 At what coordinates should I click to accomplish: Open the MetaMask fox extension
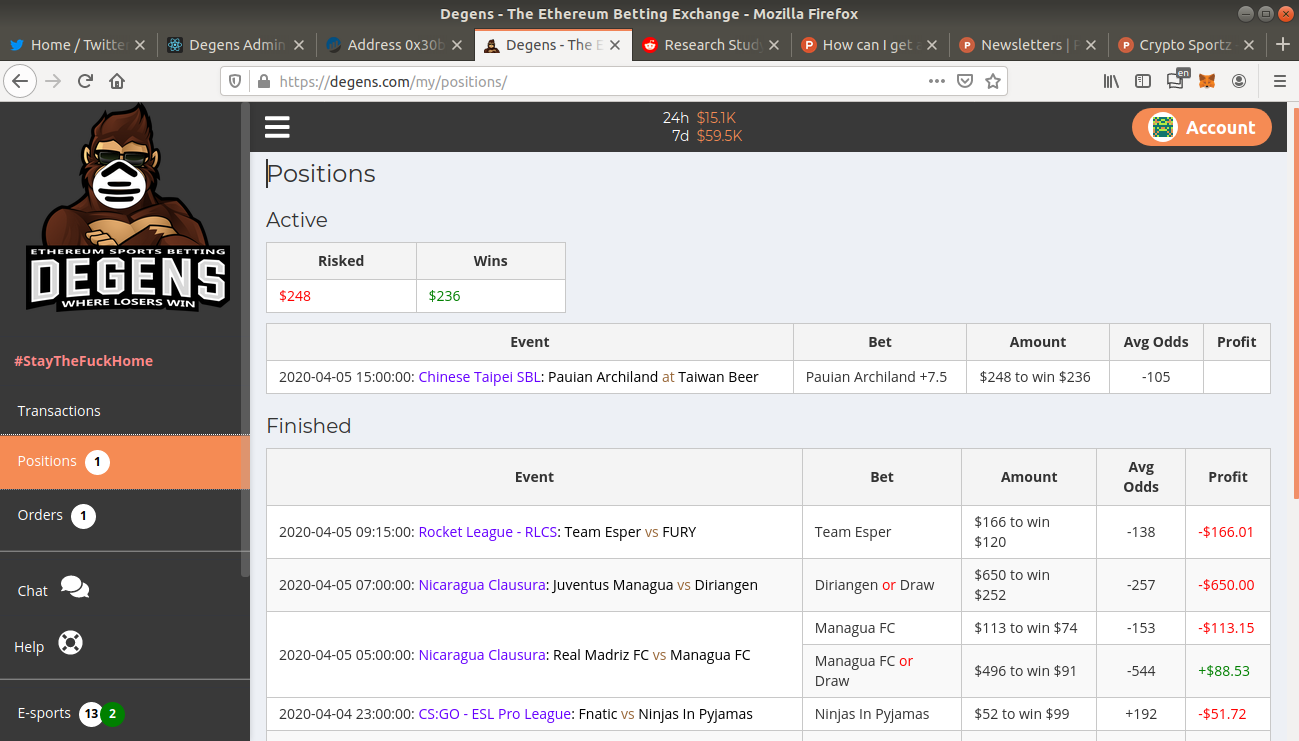coord(1207,81)
